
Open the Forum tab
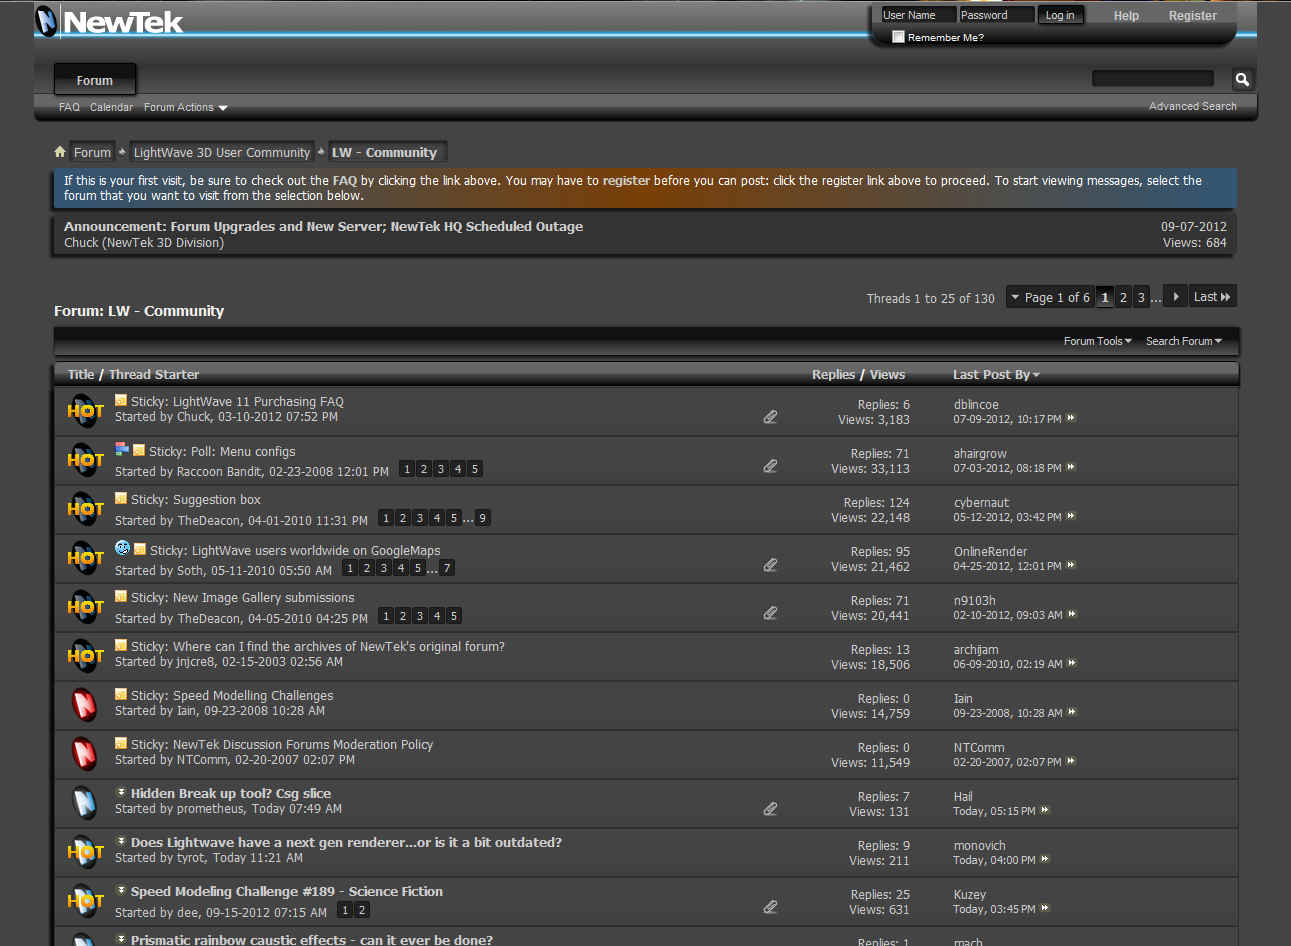95,80
